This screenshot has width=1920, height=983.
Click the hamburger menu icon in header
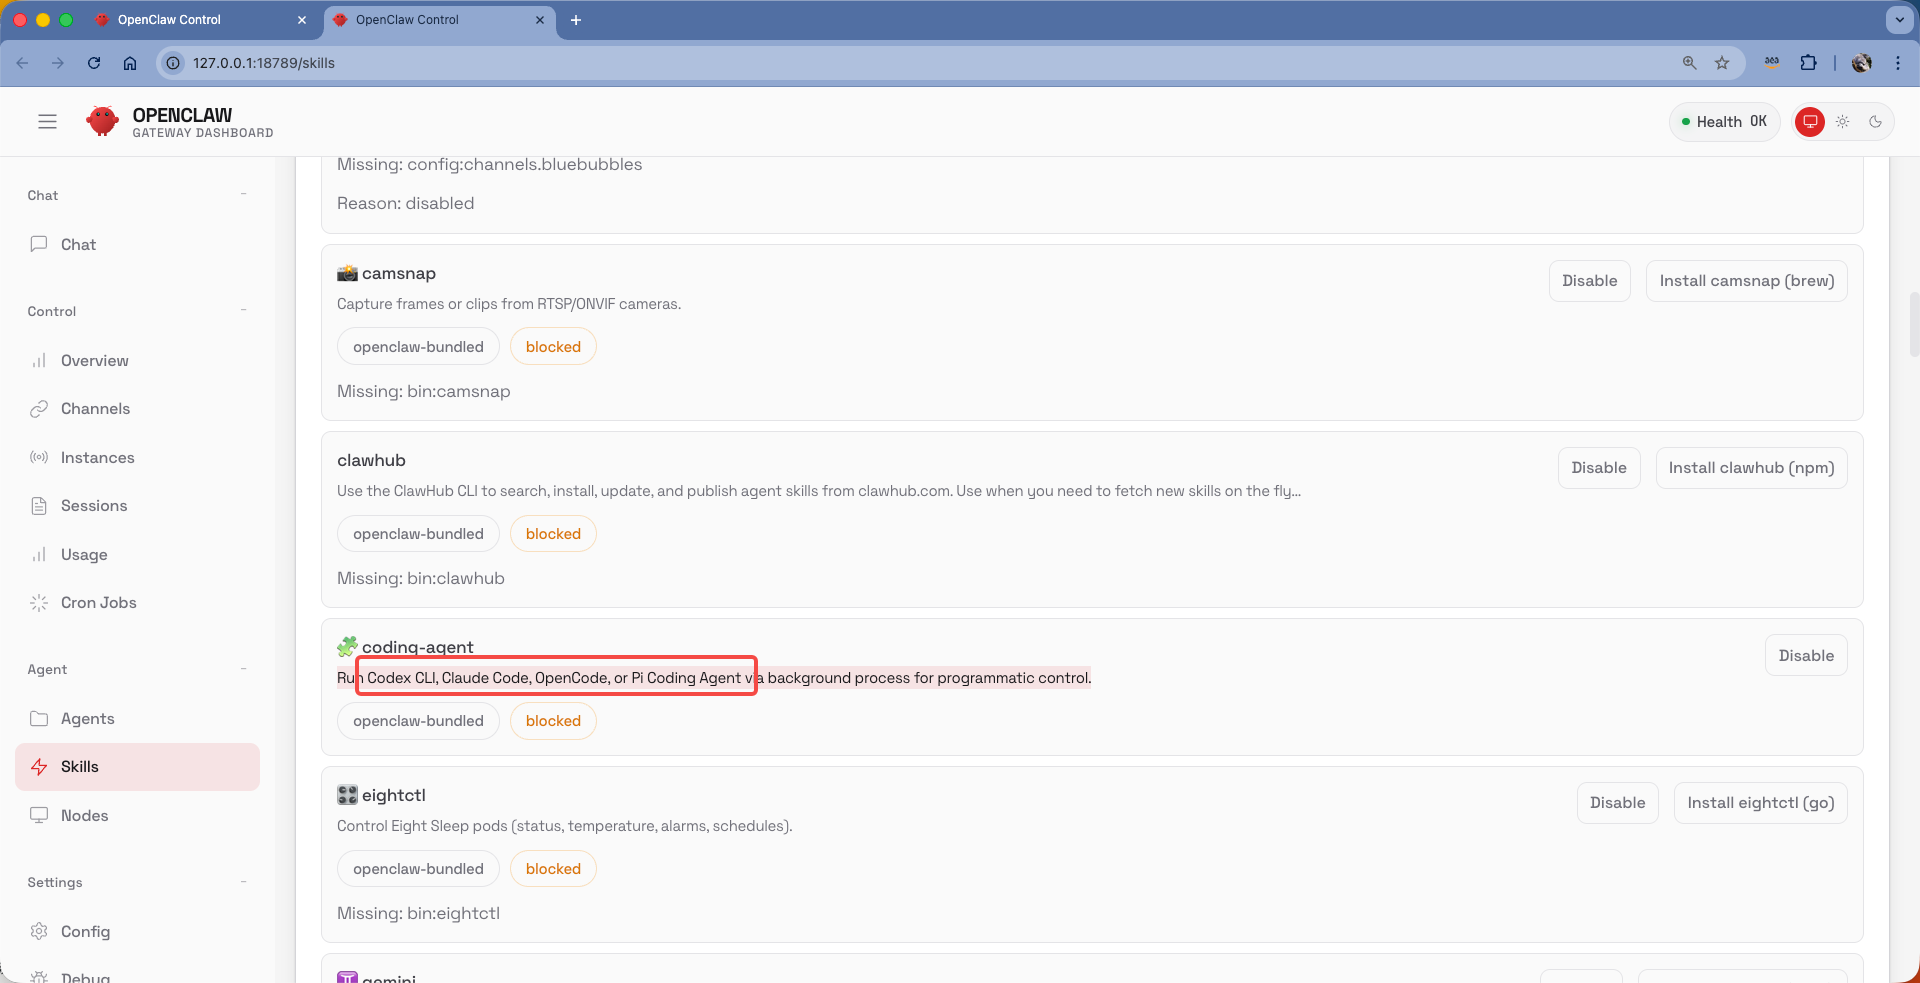[x=47, y=122]
